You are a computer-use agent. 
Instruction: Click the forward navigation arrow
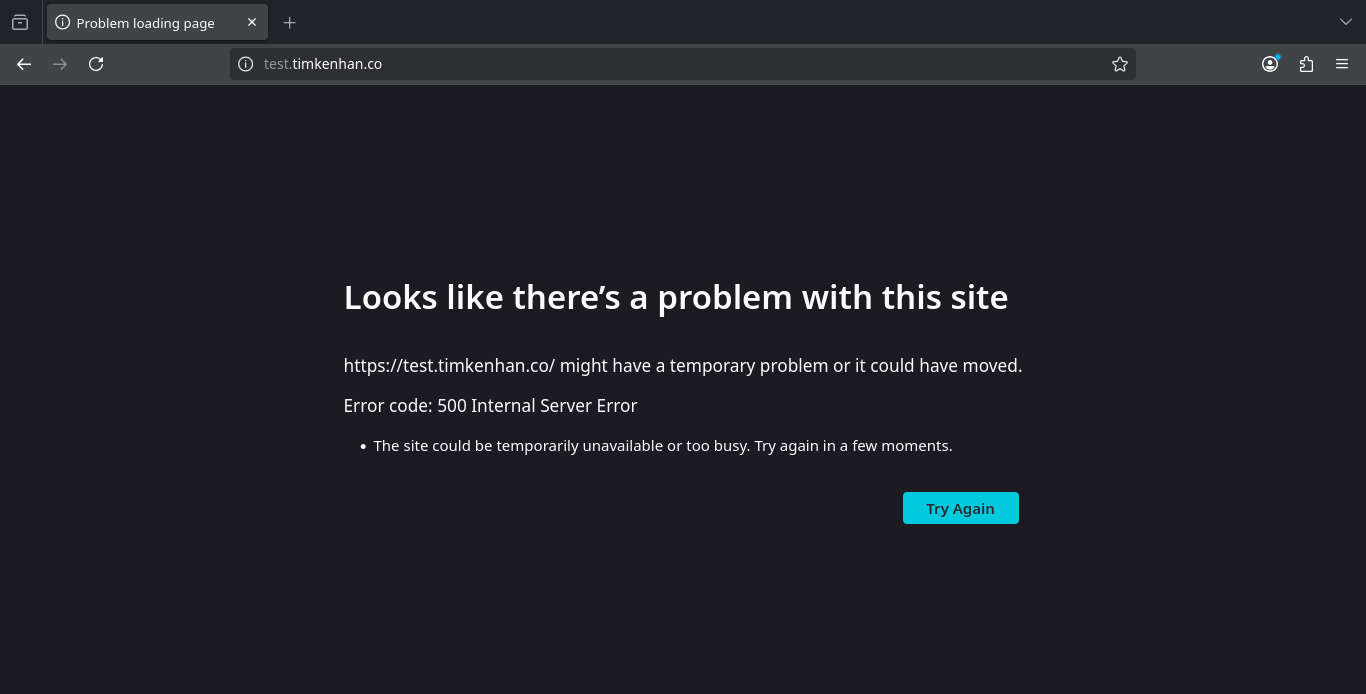[x=59, y=63]
